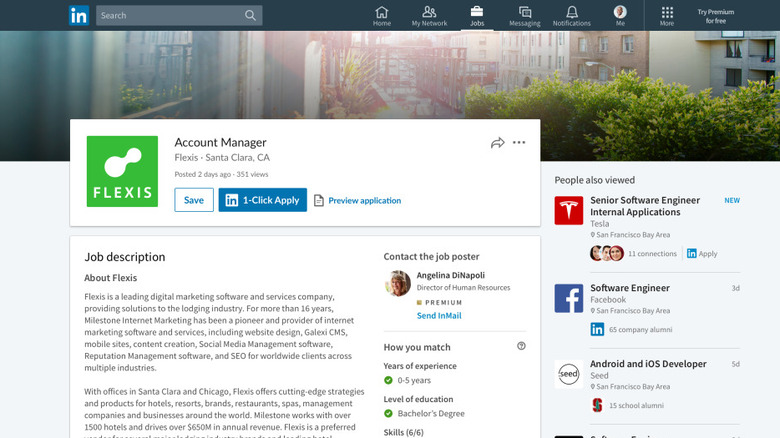Screen dimensions: 780x438
Task: Click the LinkedIn icon beside company alumni
Action: click(597, 329)
